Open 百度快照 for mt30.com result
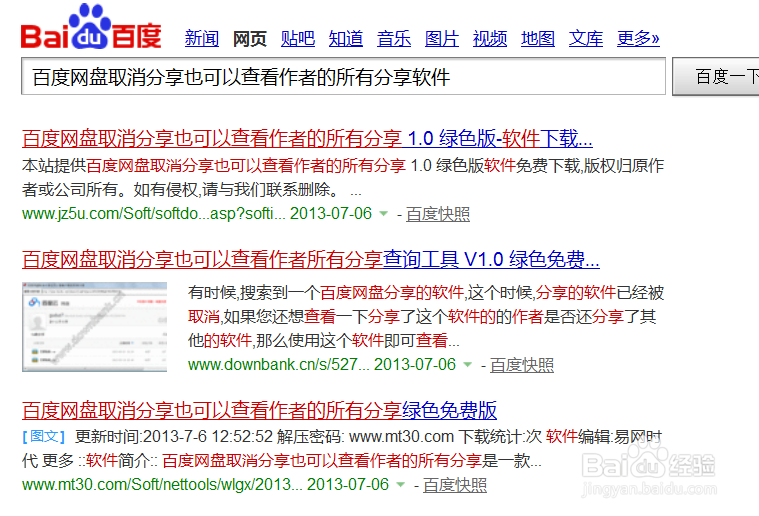 coord(455,485)
